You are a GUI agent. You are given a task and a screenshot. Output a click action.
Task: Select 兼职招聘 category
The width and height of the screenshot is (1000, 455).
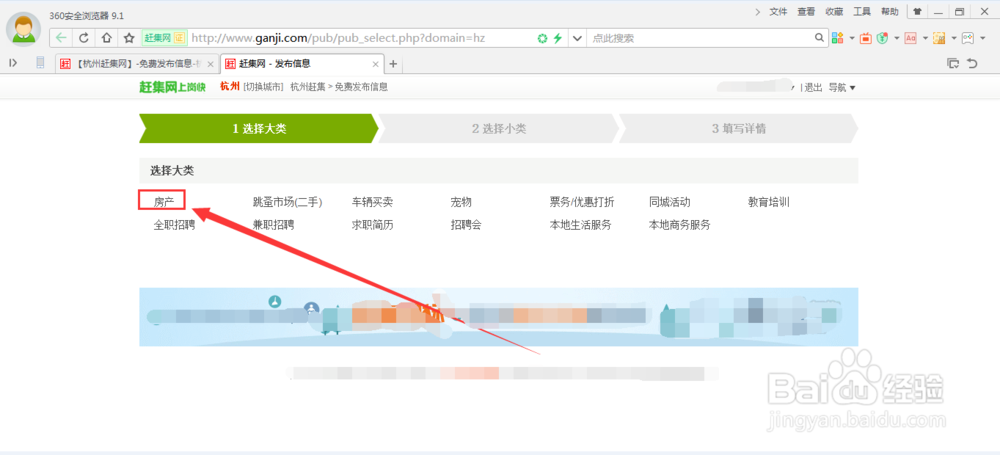274,225
